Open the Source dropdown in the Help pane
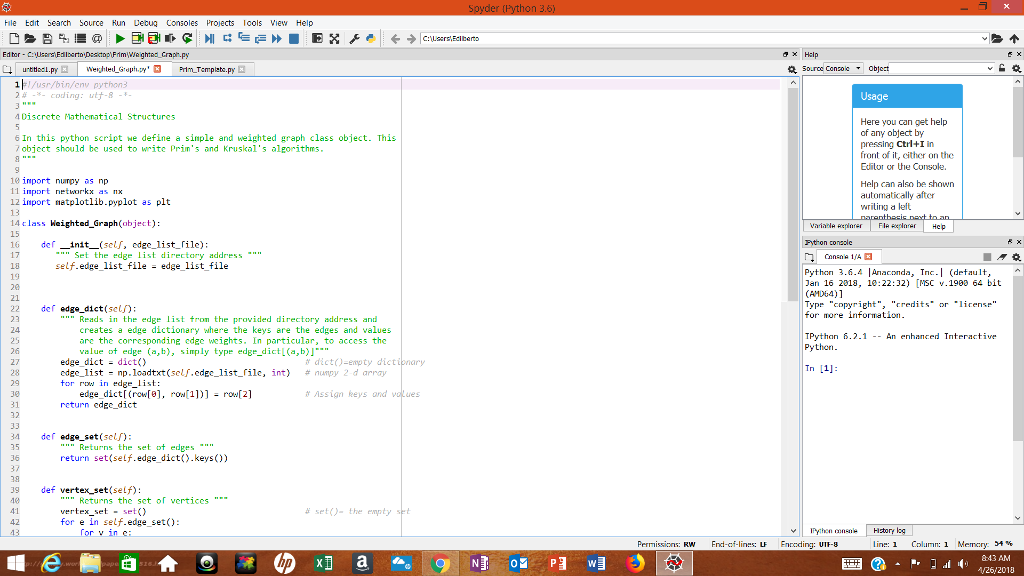This screenshot has width=1024, height=576. click(x=859, y=67)
